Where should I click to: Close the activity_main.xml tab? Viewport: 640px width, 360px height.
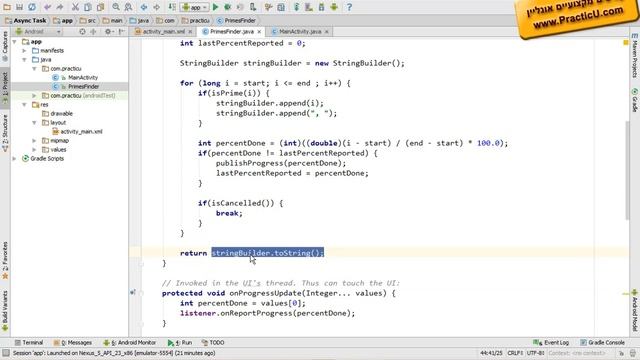tap(189, 31)
